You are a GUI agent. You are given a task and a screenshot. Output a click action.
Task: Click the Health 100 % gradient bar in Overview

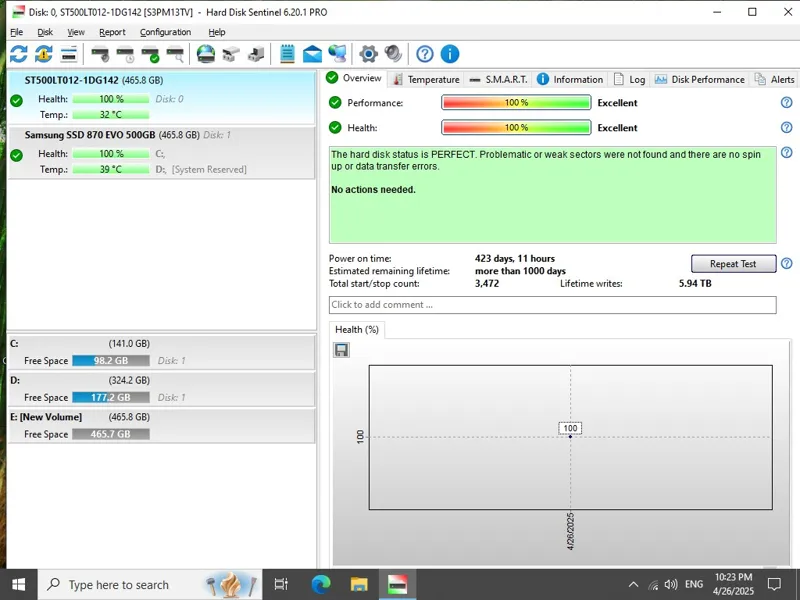pos(516,127)
